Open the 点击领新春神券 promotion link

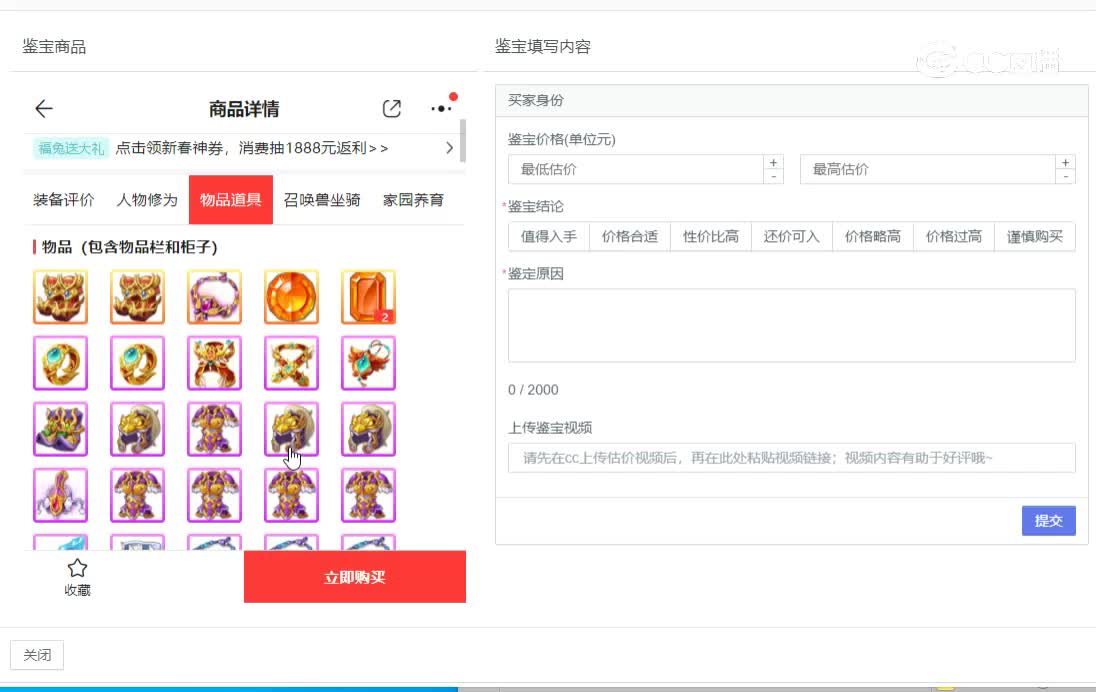click(x=252, y=148)
